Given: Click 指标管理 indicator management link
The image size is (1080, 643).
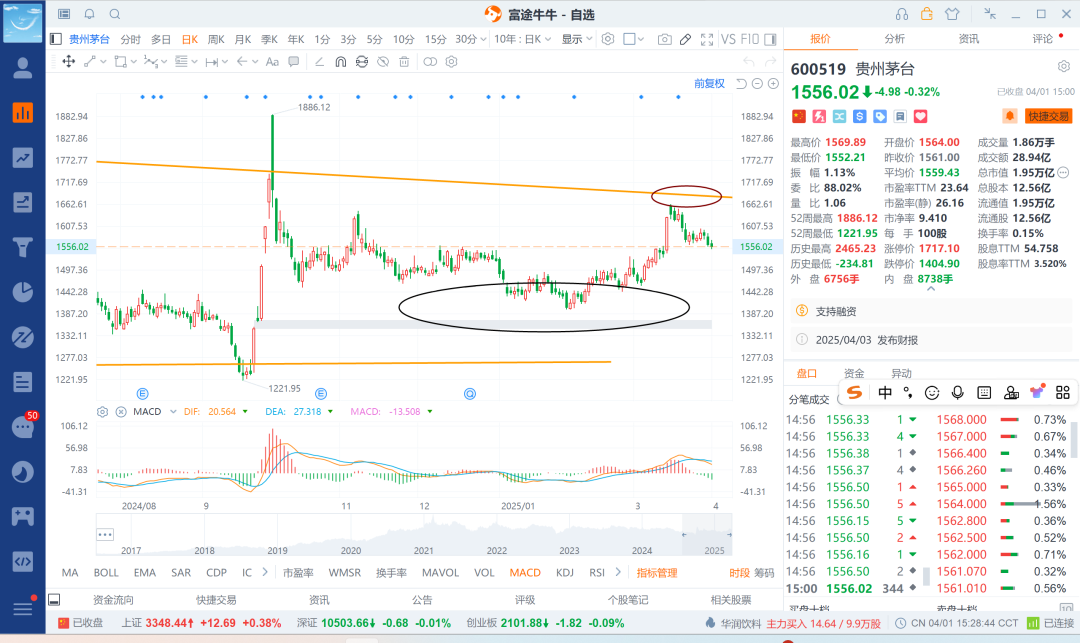Looking at the screenshot, I should click(x=657, y=573).
